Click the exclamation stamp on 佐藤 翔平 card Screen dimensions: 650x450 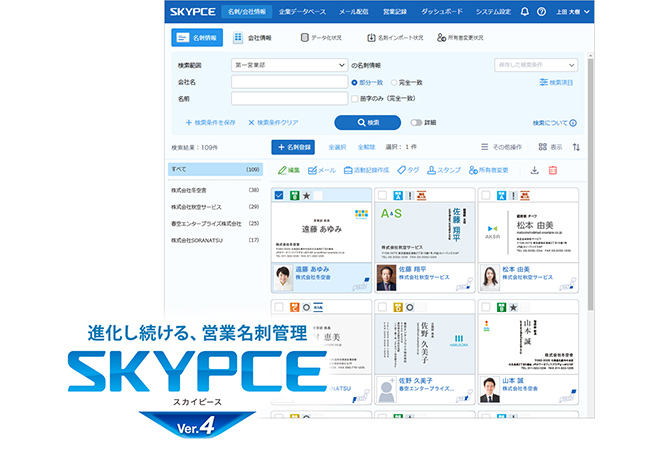[x=410, y=196]
